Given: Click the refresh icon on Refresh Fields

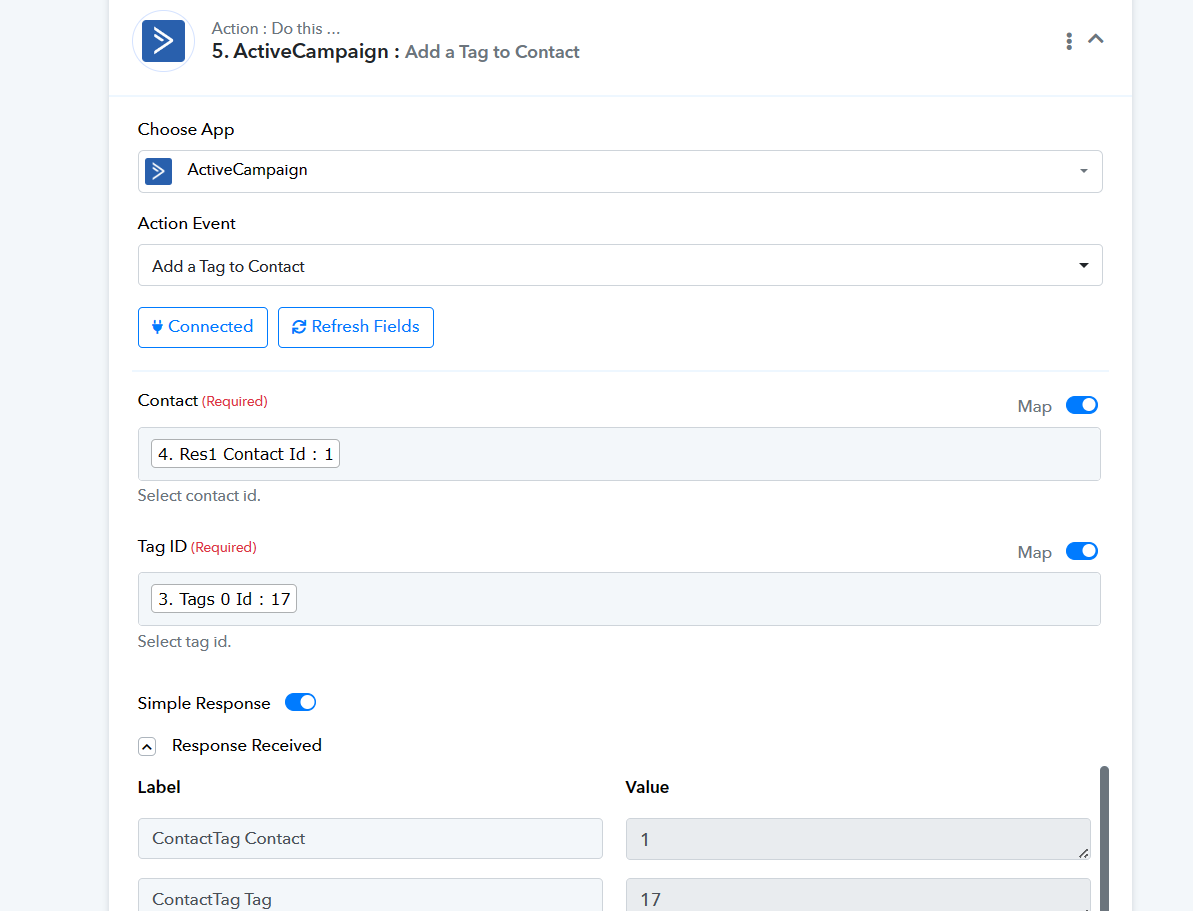Looking at the screenshot, I should [x=299, y=327].
